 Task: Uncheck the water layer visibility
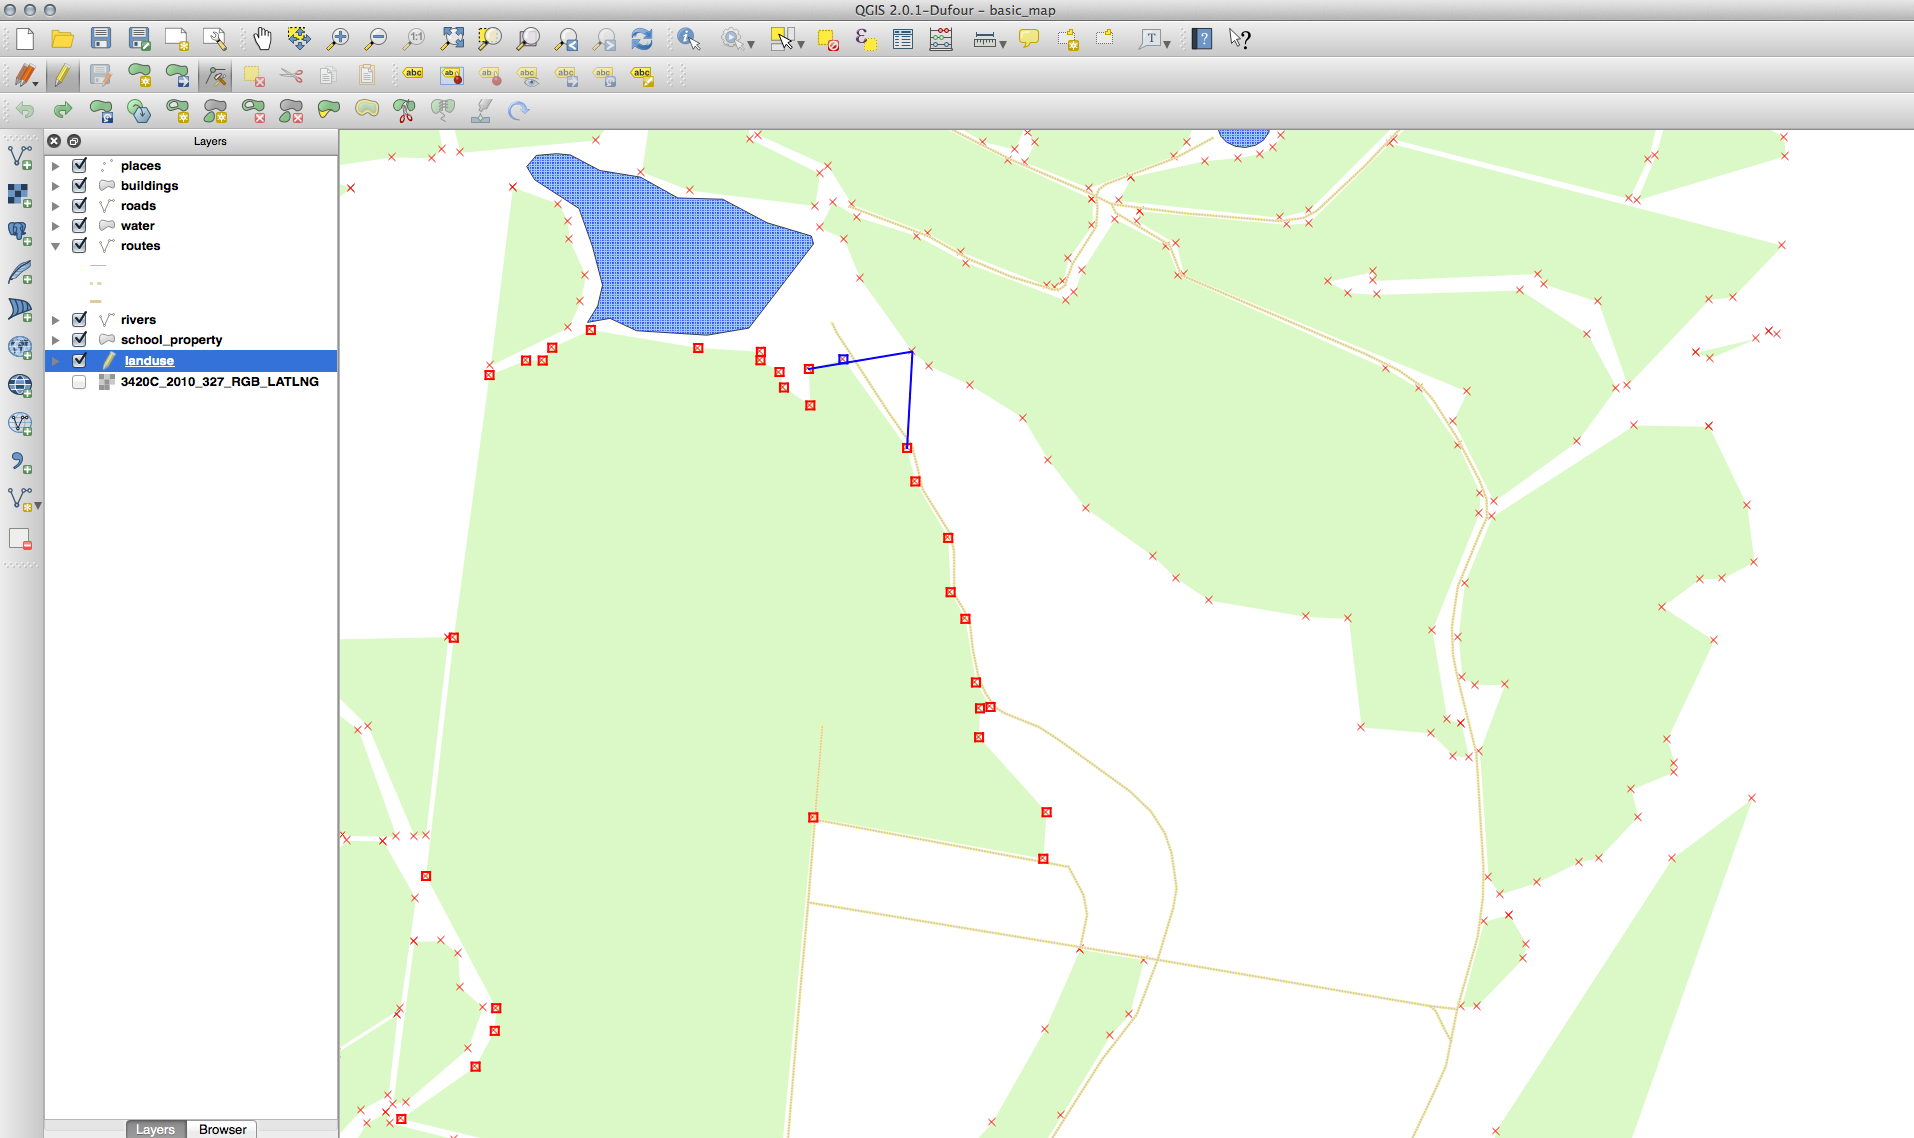click(x=80, y=225)
